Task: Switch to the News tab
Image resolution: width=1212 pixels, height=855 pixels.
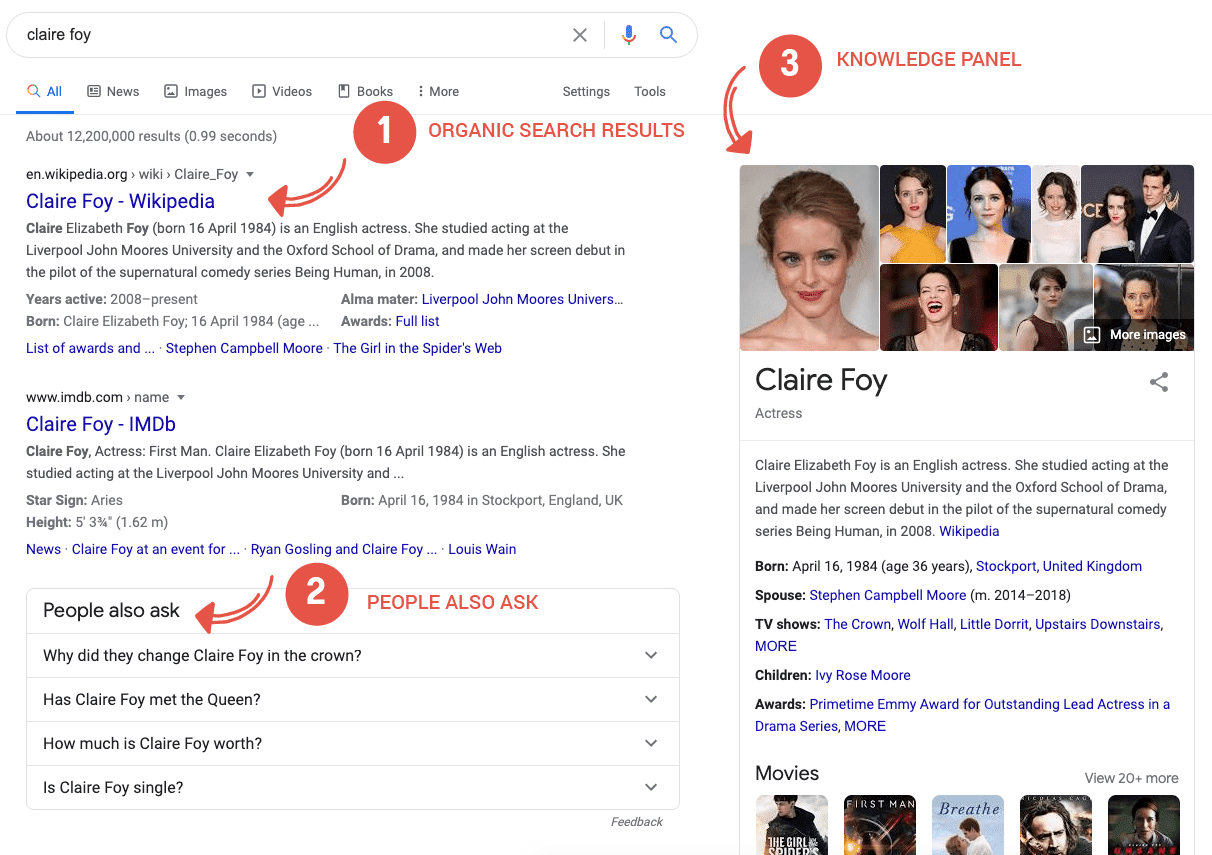Action: [x=113, y=91]
